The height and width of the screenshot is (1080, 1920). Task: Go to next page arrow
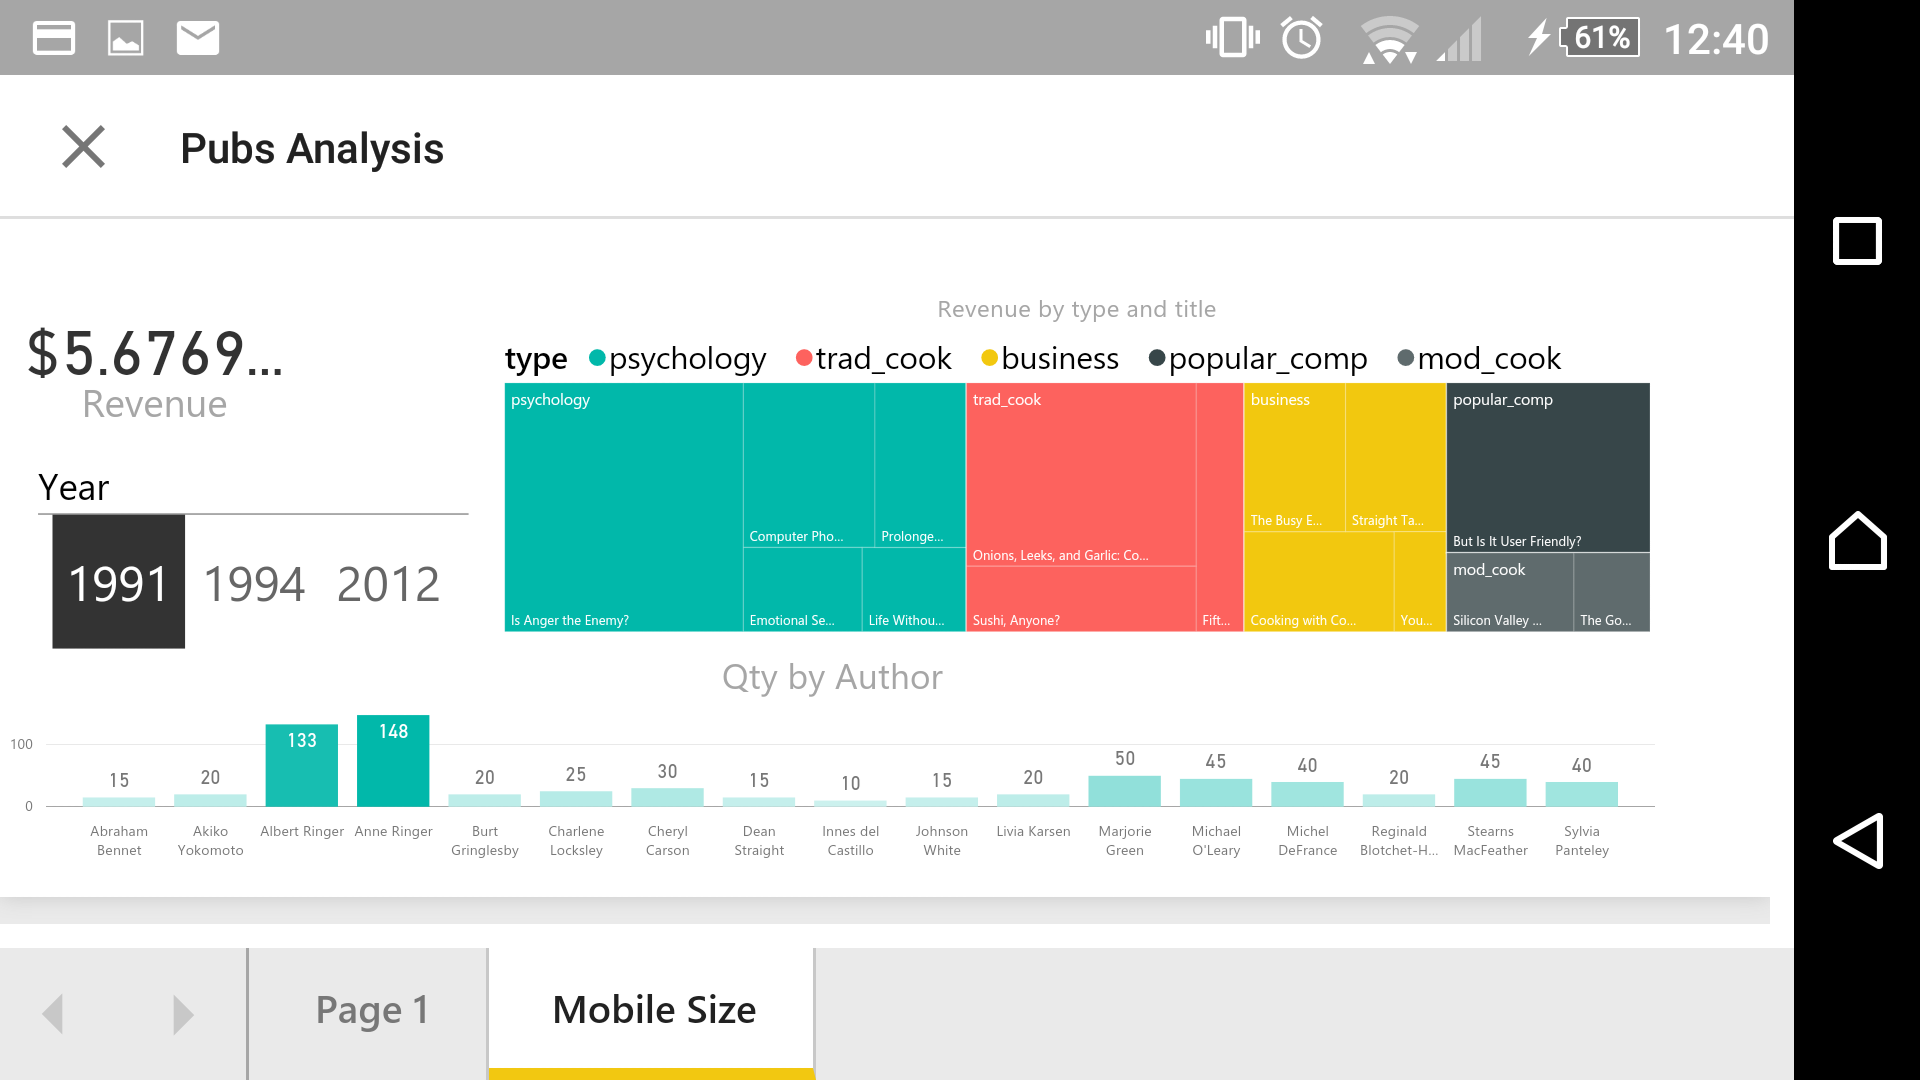tap(183, 1013)
